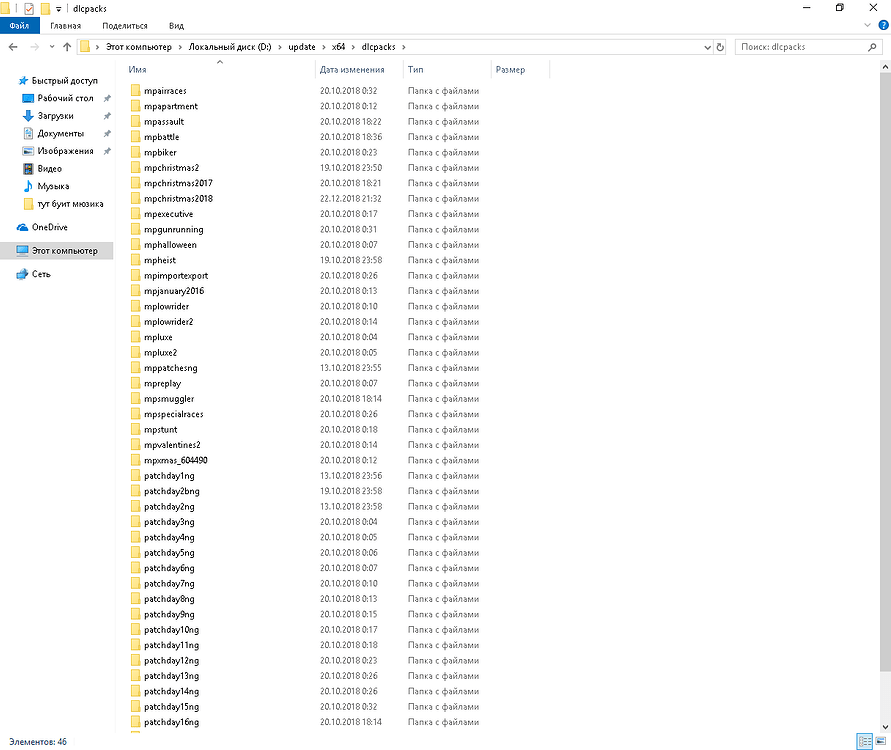The height and width of the screenshot is (750, 891).
Task: Unpin Рабочий стол using pin icon
Action: [x=107, y=98]
